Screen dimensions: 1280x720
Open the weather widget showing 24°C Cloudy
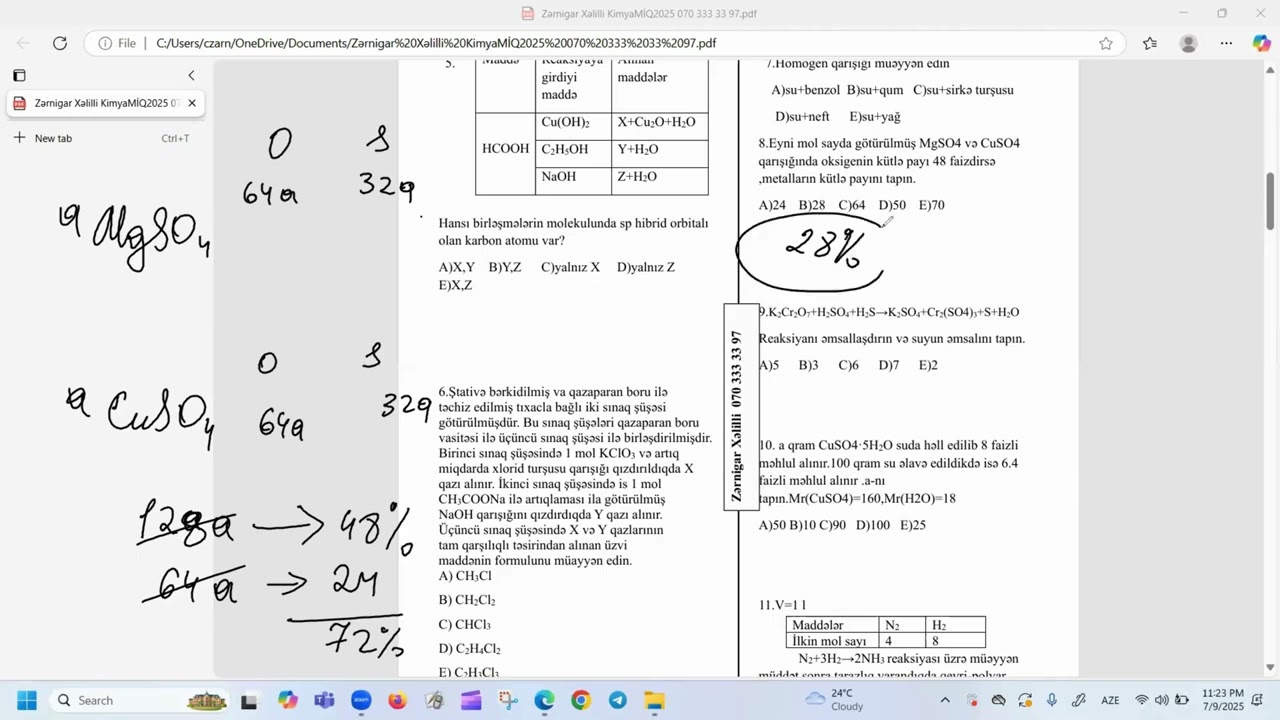coord(834,700)
